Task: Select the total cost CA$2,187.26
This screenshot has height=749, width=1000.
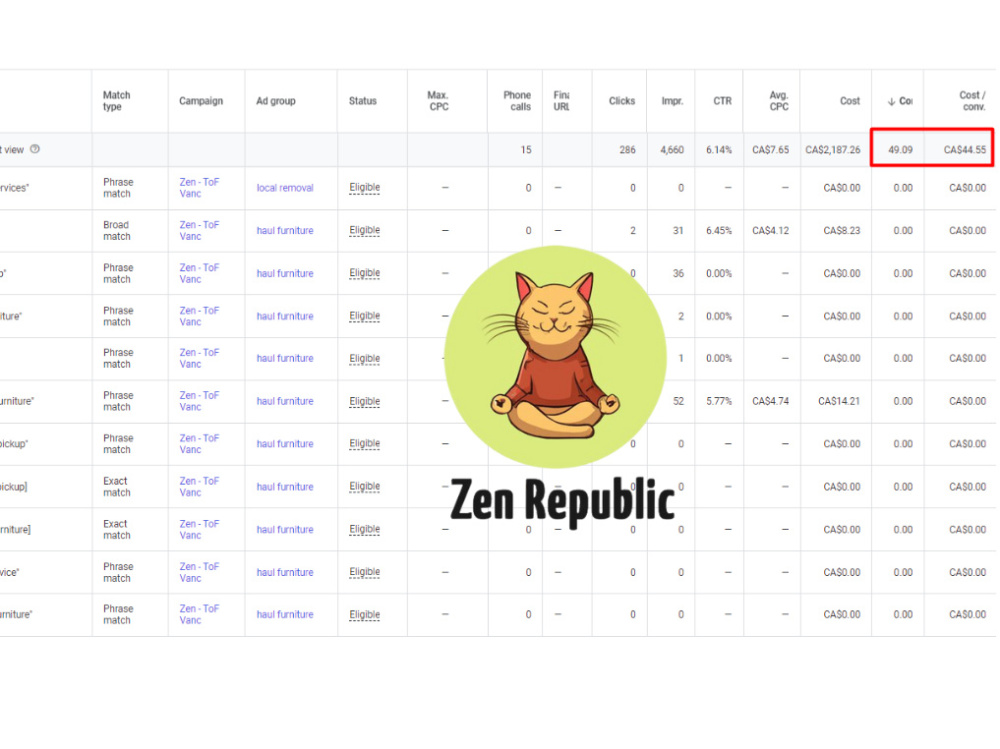Action: tap(832, 150)
